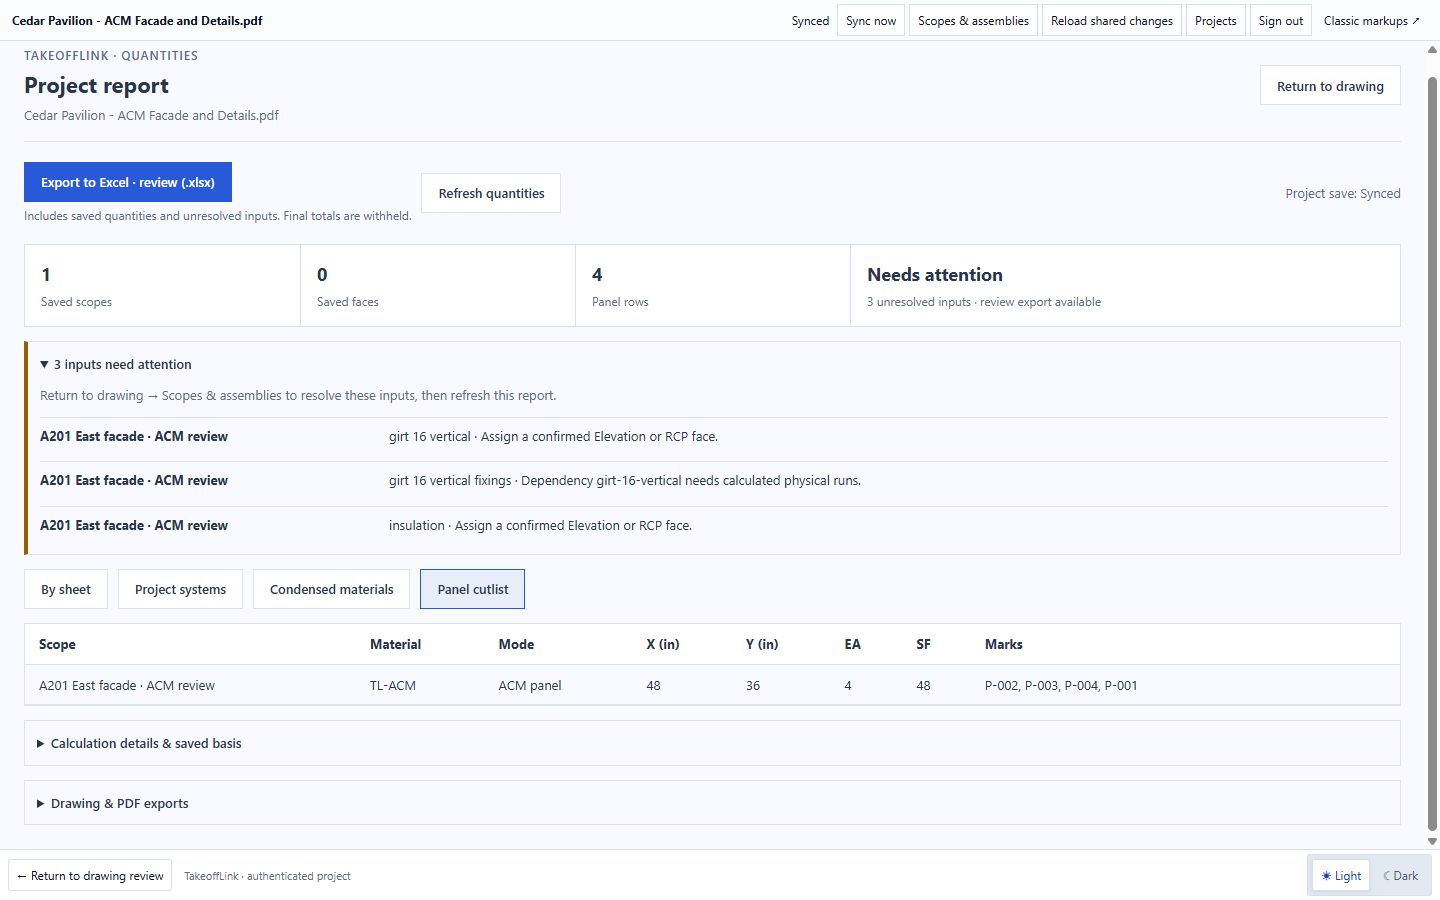Screen dimensions: 1440x900
Task: Open Scopes & assemblies
Action: (x=973, y=20)
